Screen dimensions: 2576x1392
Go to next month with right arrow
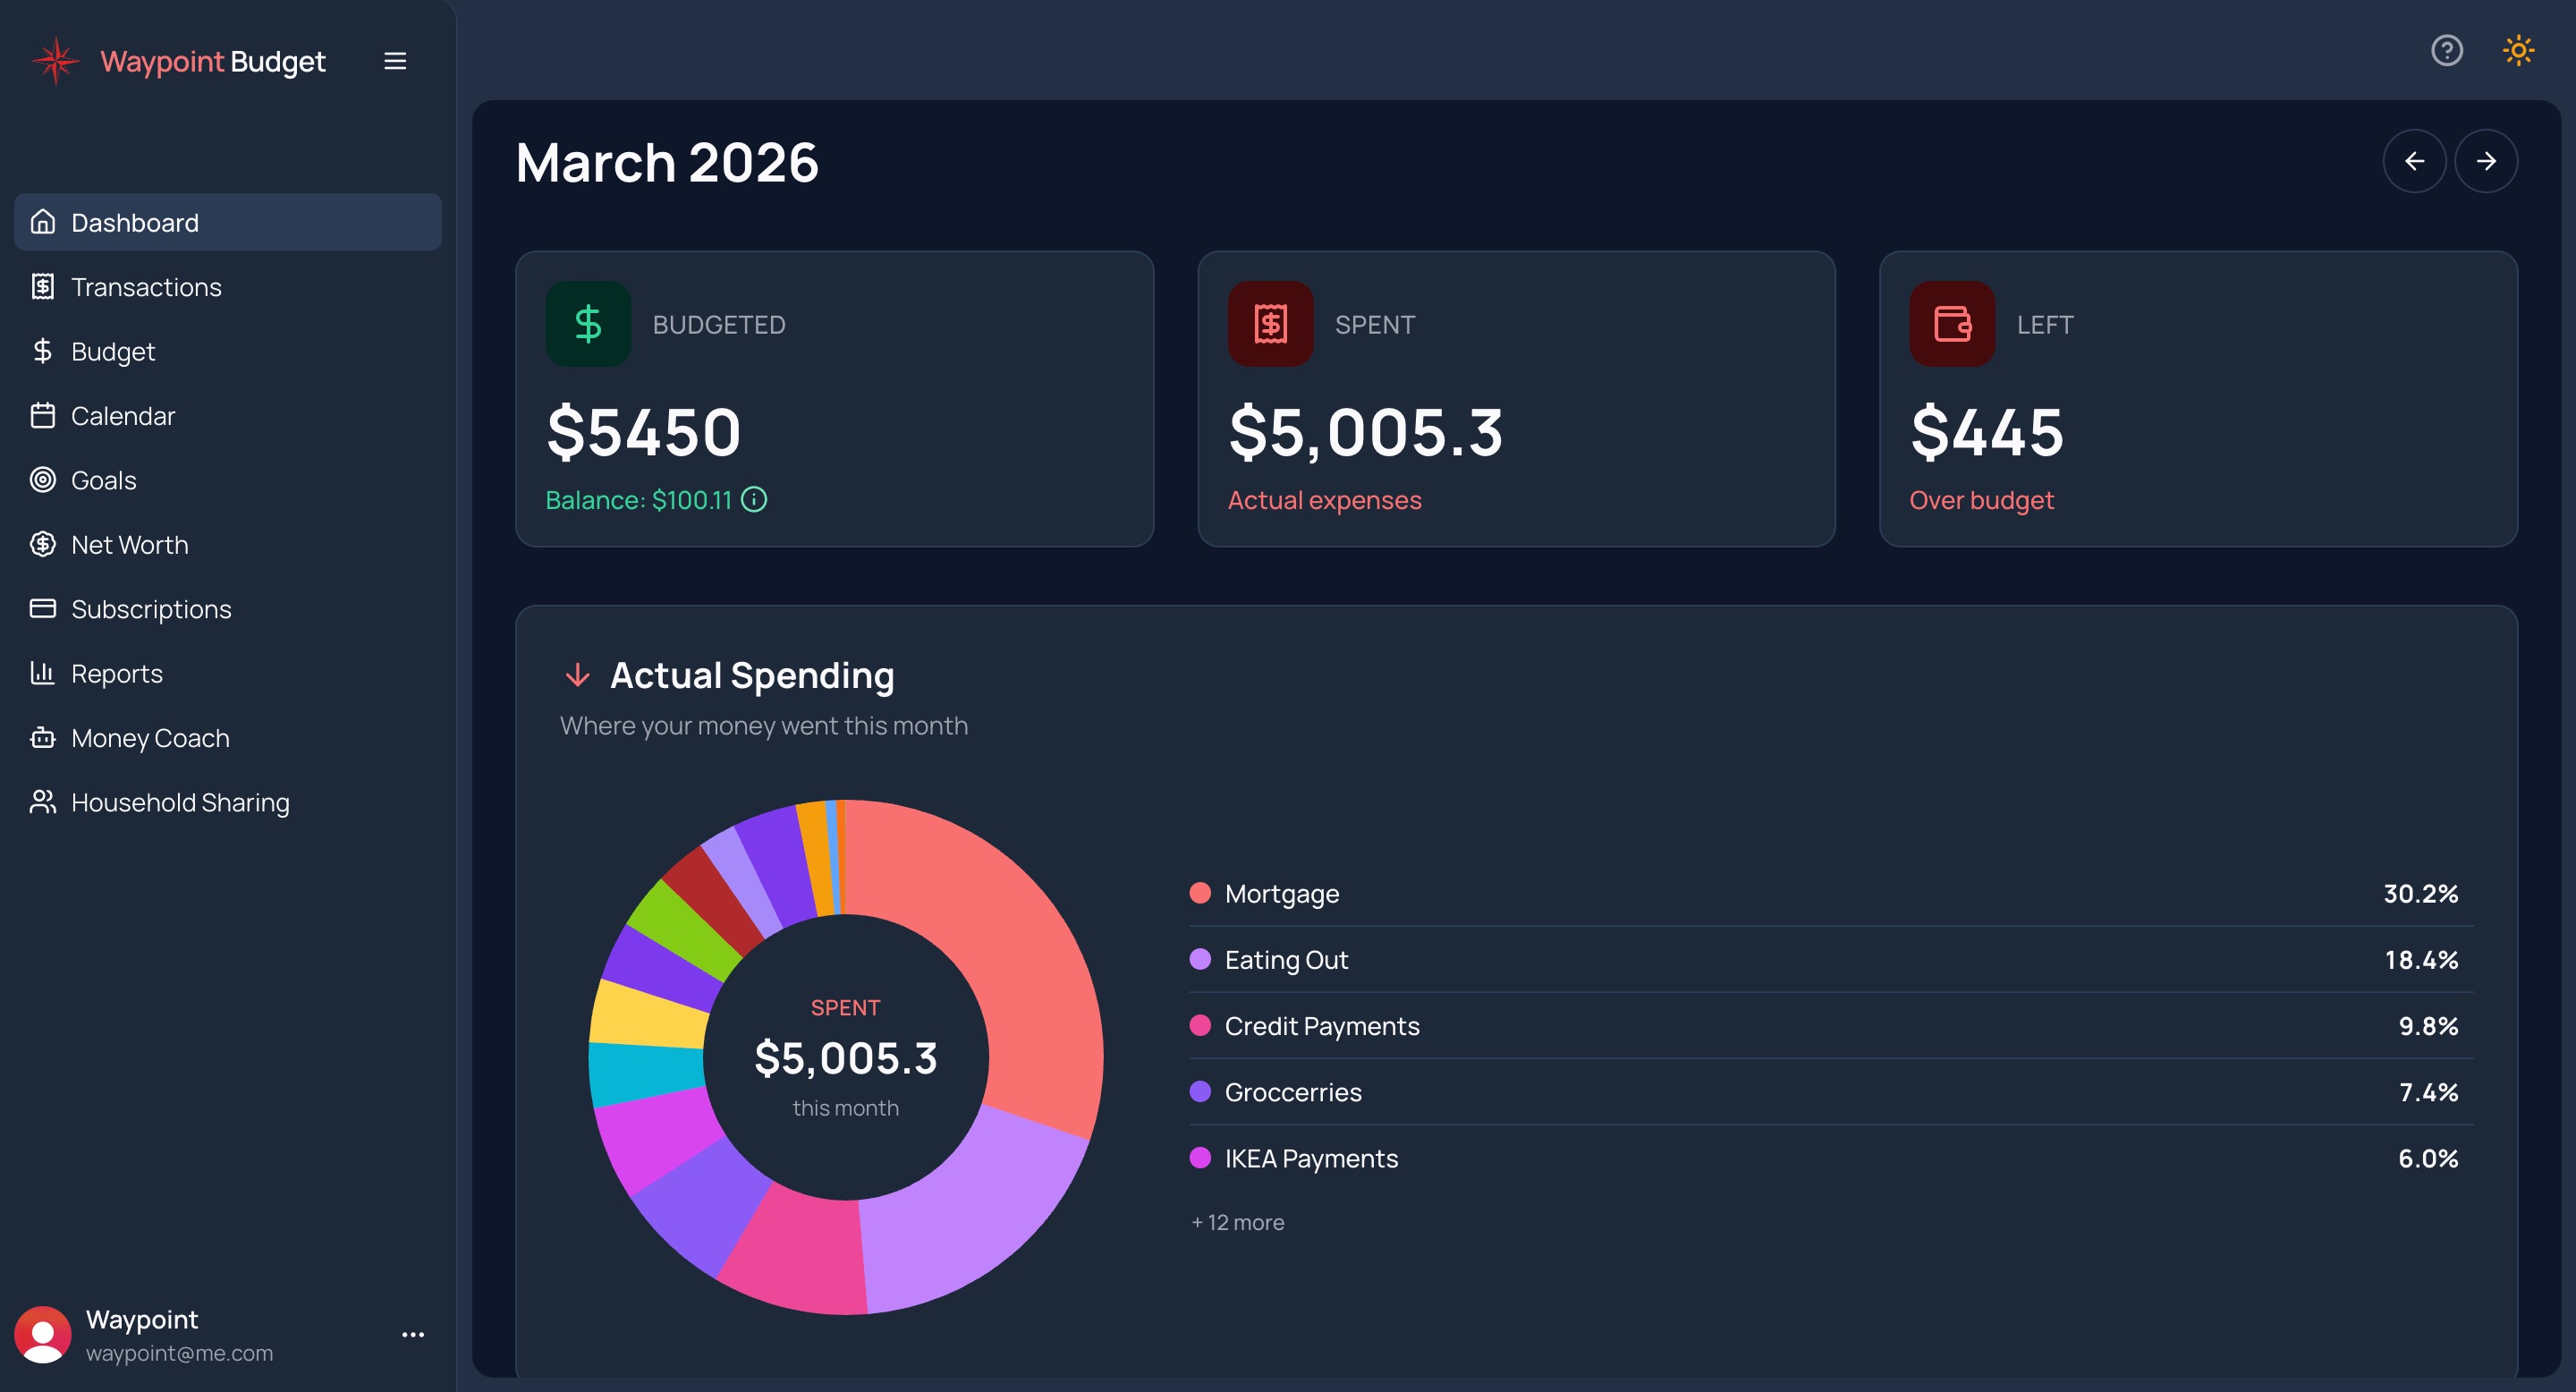pos(2486,161)
